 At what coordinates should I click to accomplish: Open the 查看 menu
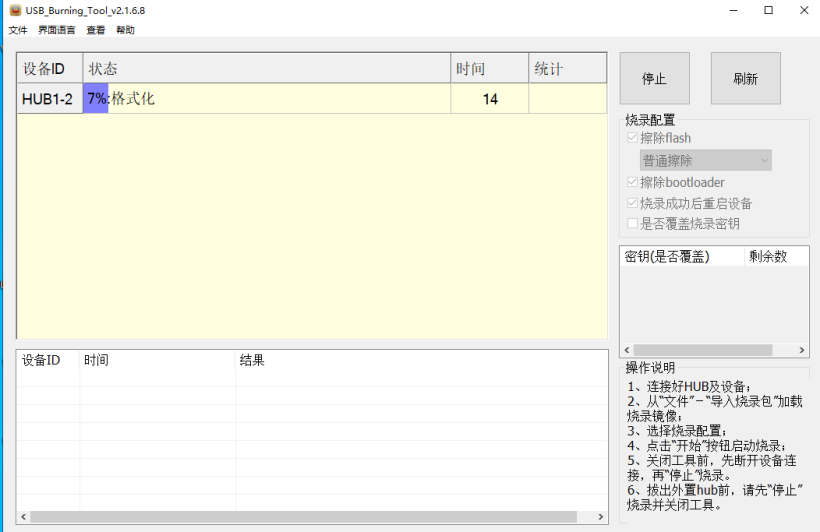(95, 30)
